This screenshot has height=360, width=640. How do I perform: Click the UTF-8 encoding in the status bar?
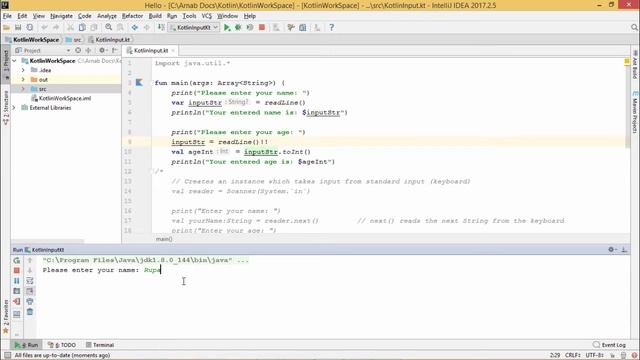tap(595, 356)
